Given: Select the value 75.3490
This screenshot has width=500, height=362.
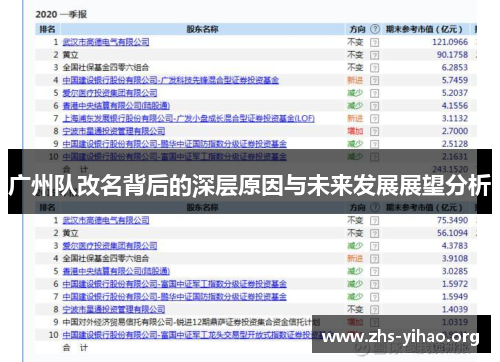Looking at the screenshot, I should pyautogui.click(x=452, y=220).
